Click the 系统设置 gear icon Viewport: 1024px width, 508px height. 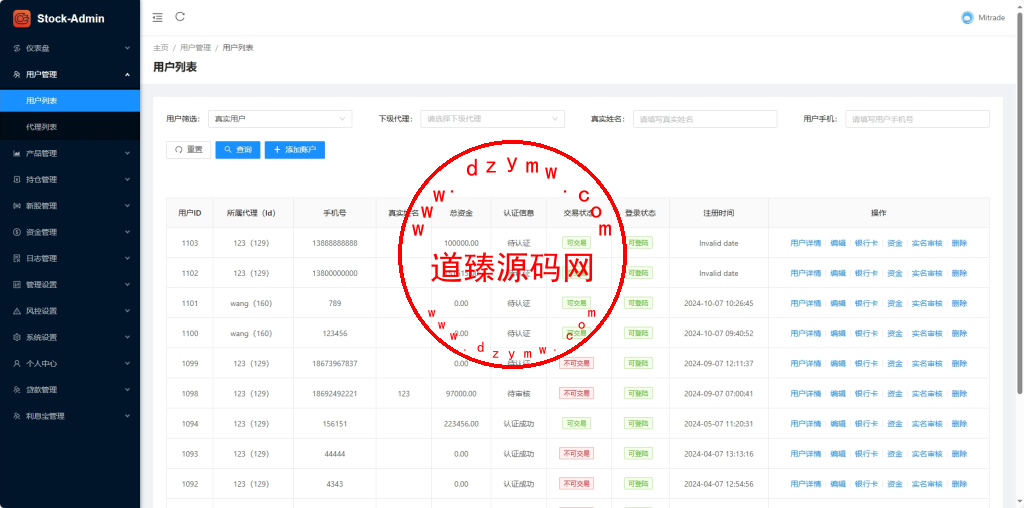pyautogui.click(x=17, y=338)
